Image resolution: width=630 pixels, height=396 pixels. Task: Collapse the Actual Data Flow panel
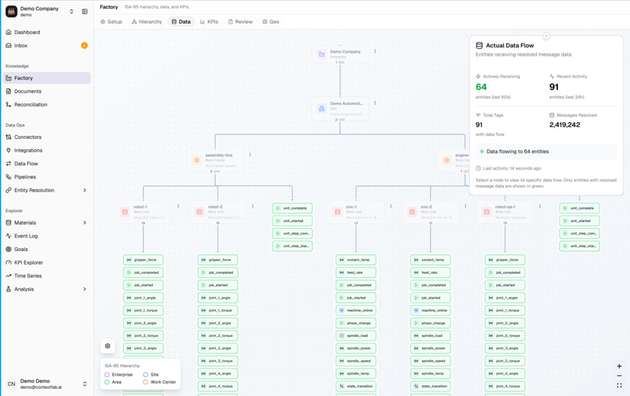point(546,36)
